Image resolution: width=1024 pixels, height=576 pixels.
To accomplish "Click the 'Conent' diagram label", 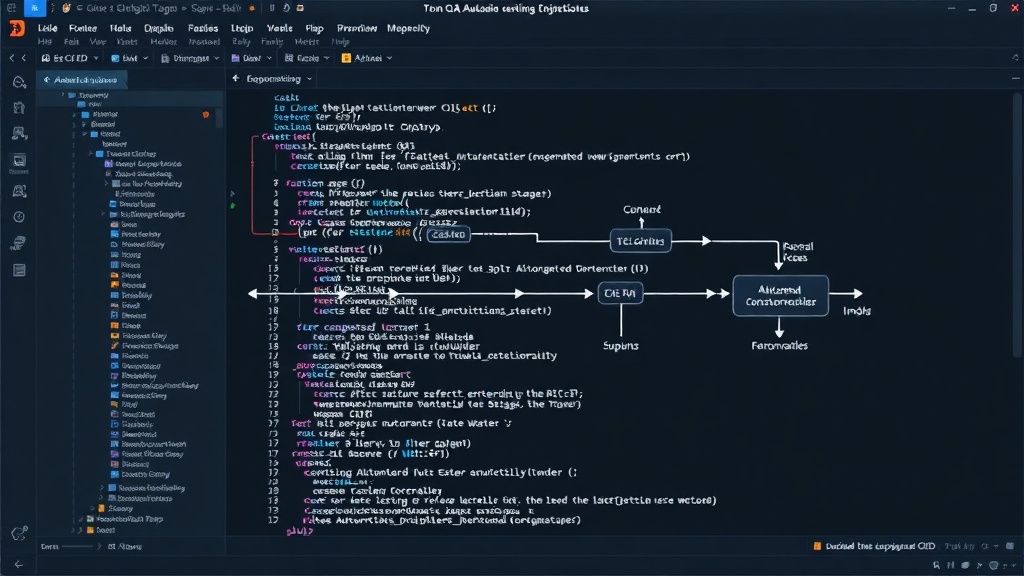I will pos(641,210).
